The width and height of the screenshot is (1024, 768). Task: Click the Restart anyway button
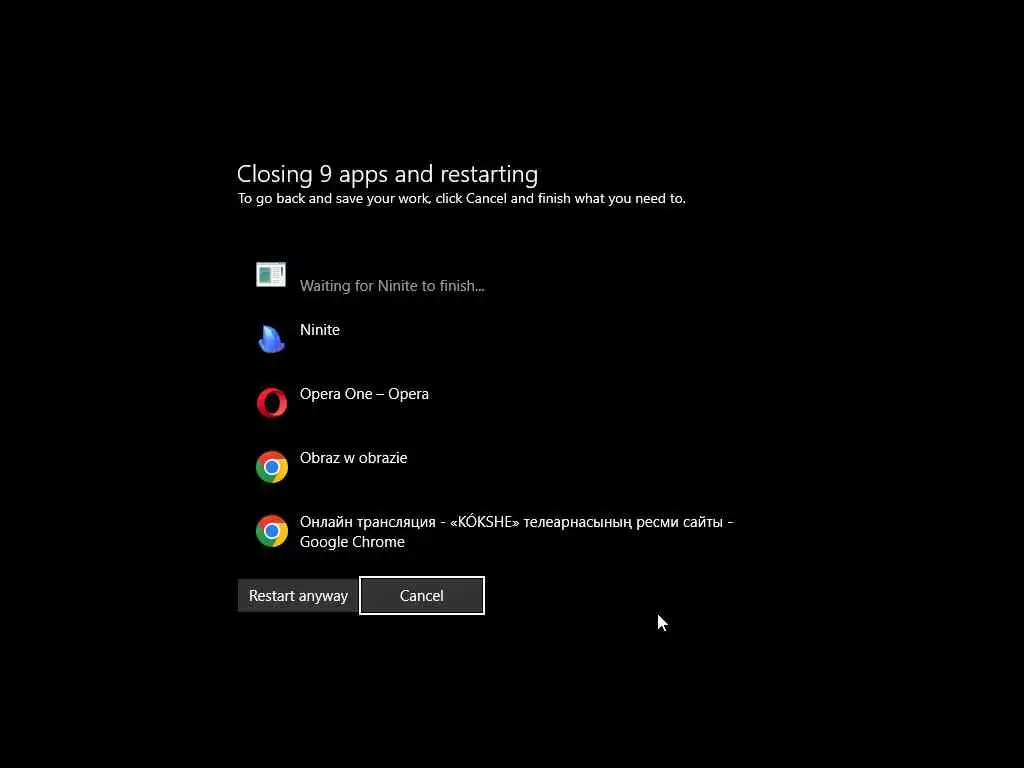(x=298, y=596)
